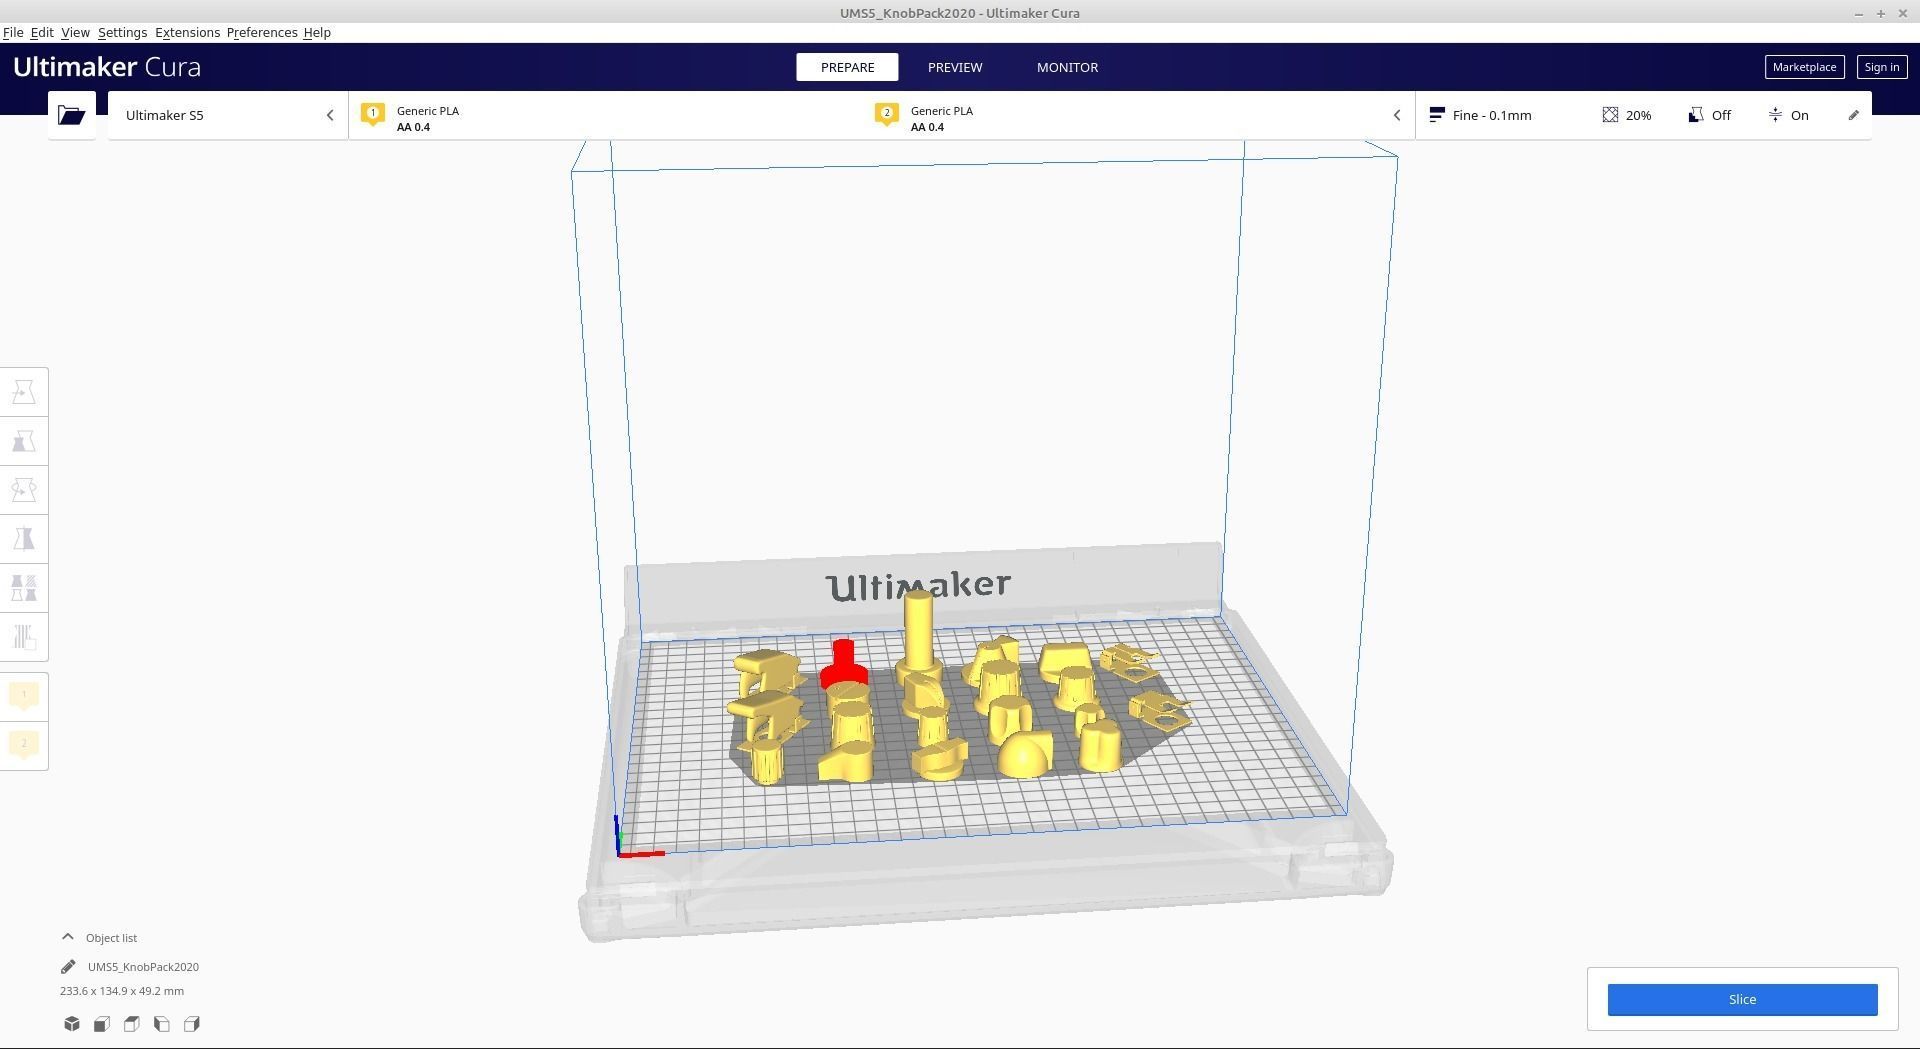Viewport: 1920px width, 1049px height.
Task: Click the support Off indicator
Action: pos(1709,115)
